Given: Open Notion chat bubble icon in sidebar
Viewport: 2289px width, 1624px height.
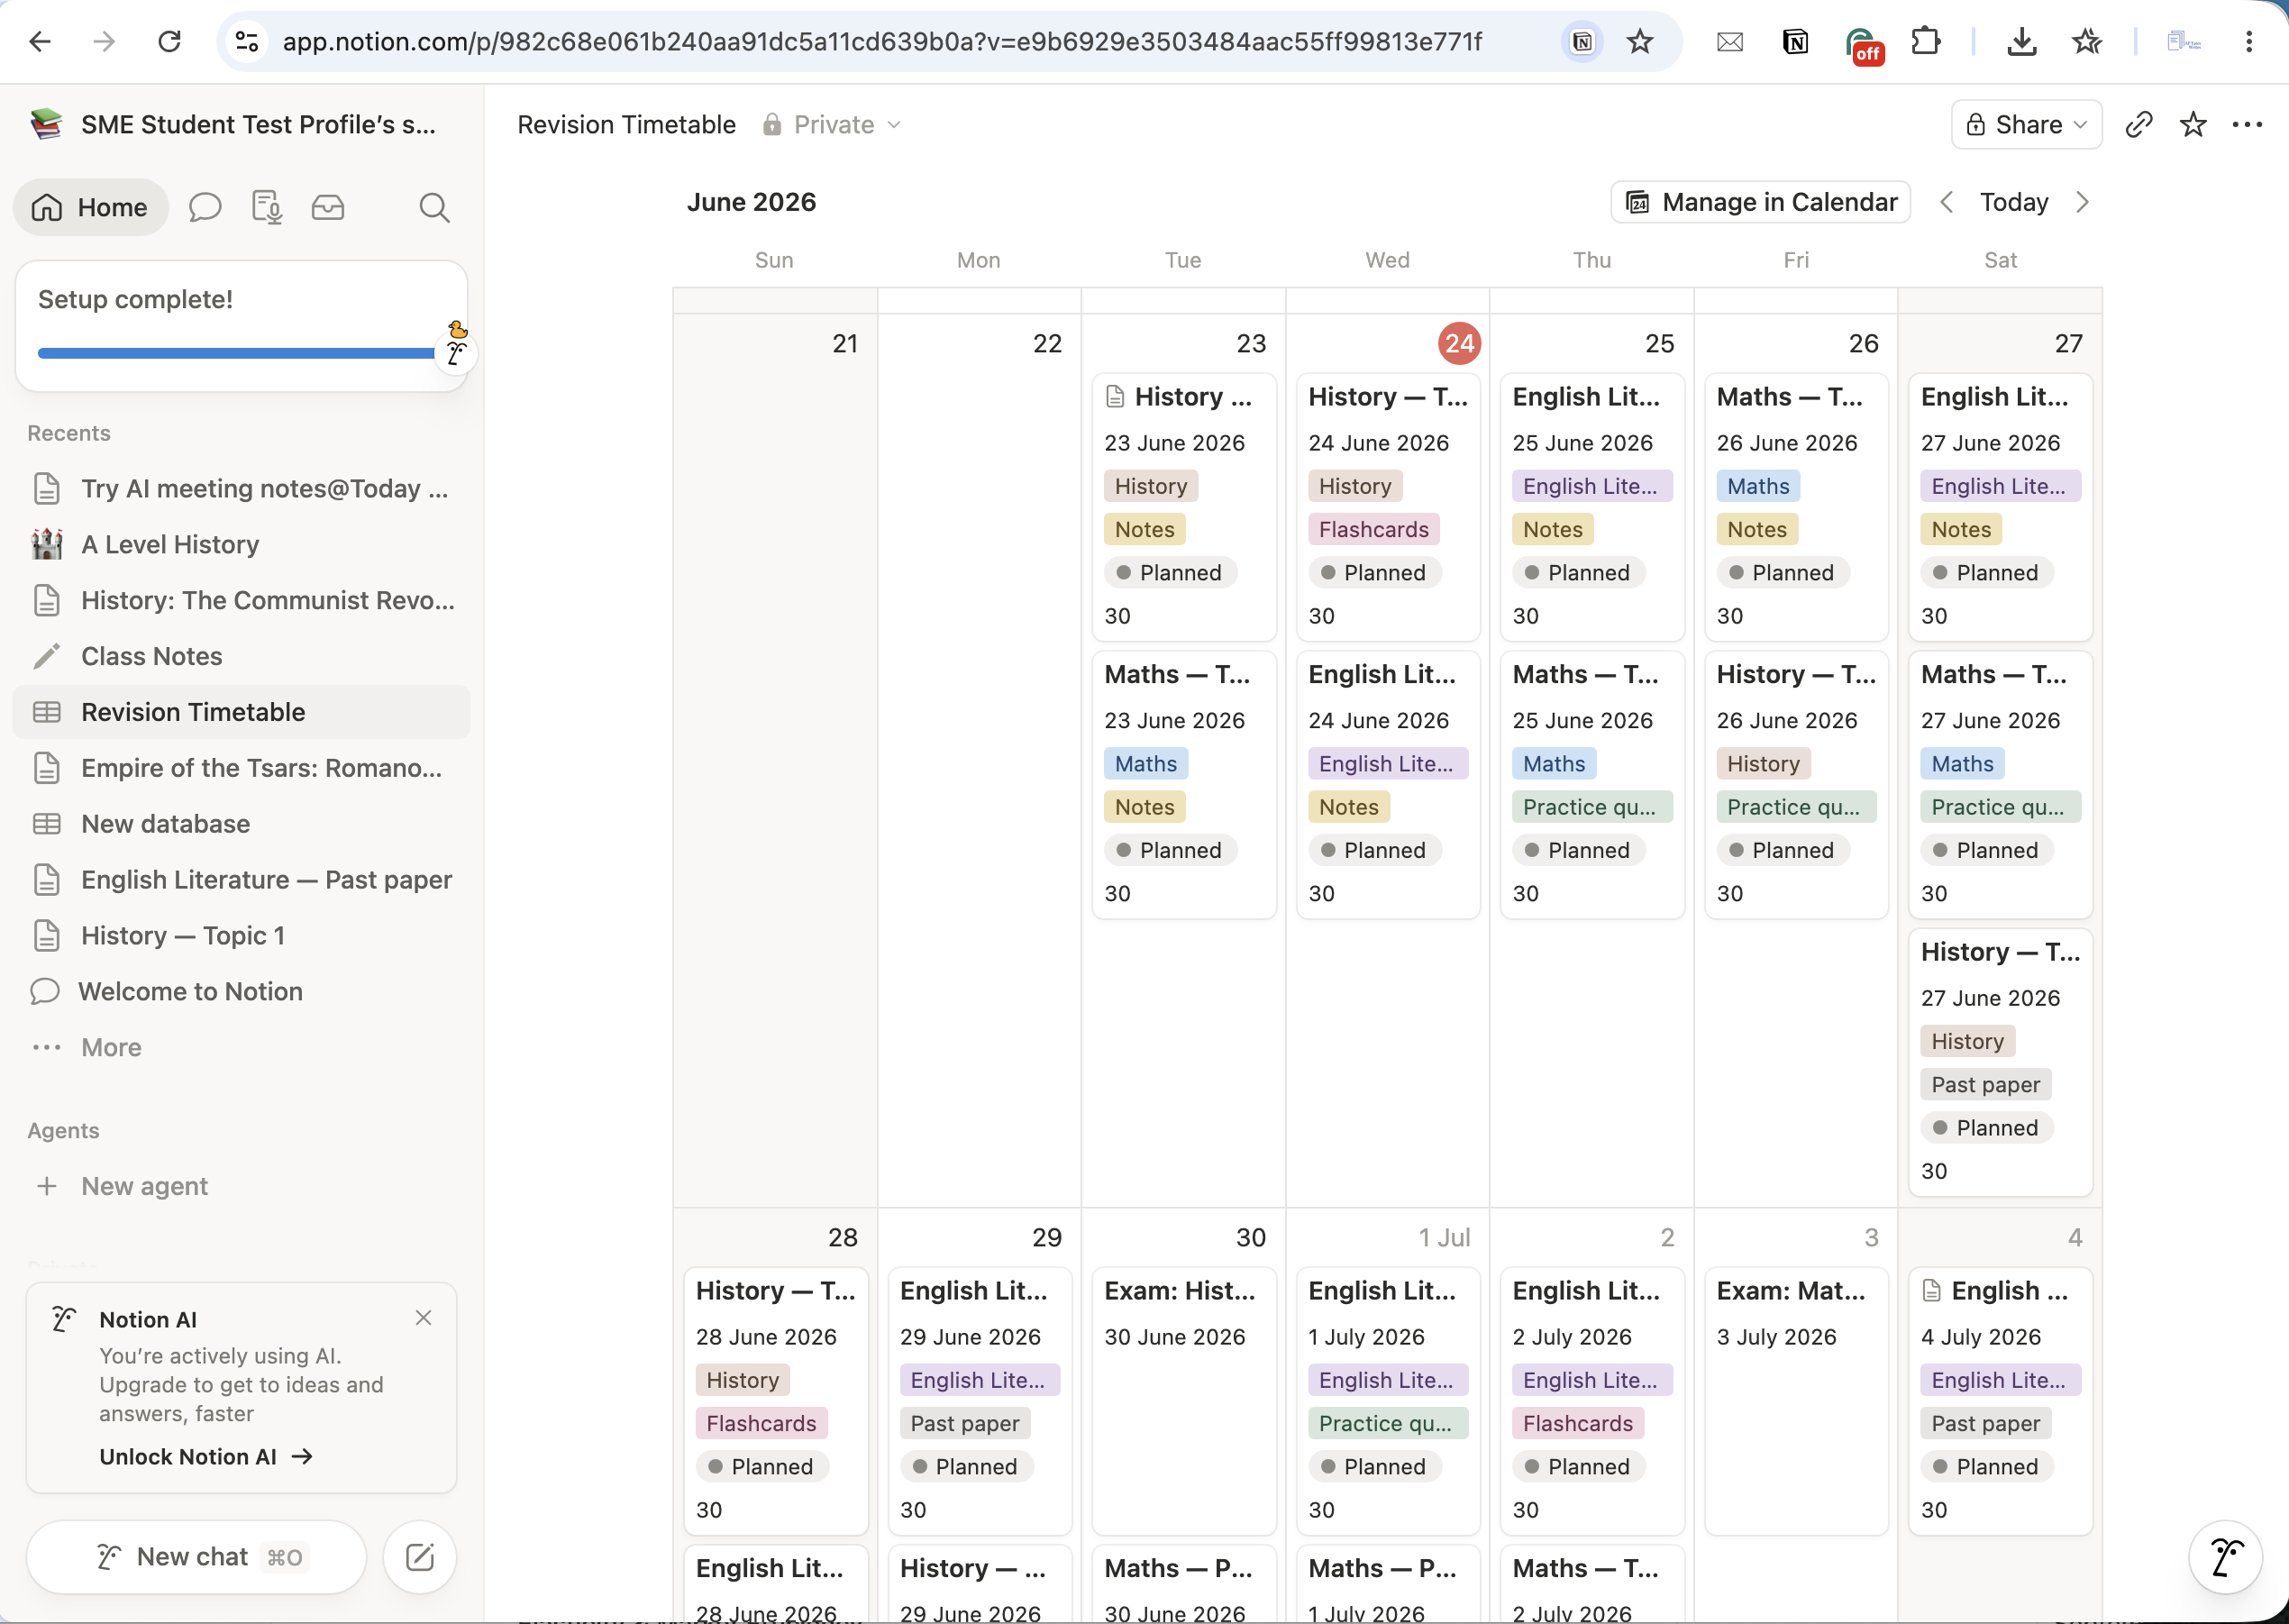Looking at the screenshot, I should 205,207.
